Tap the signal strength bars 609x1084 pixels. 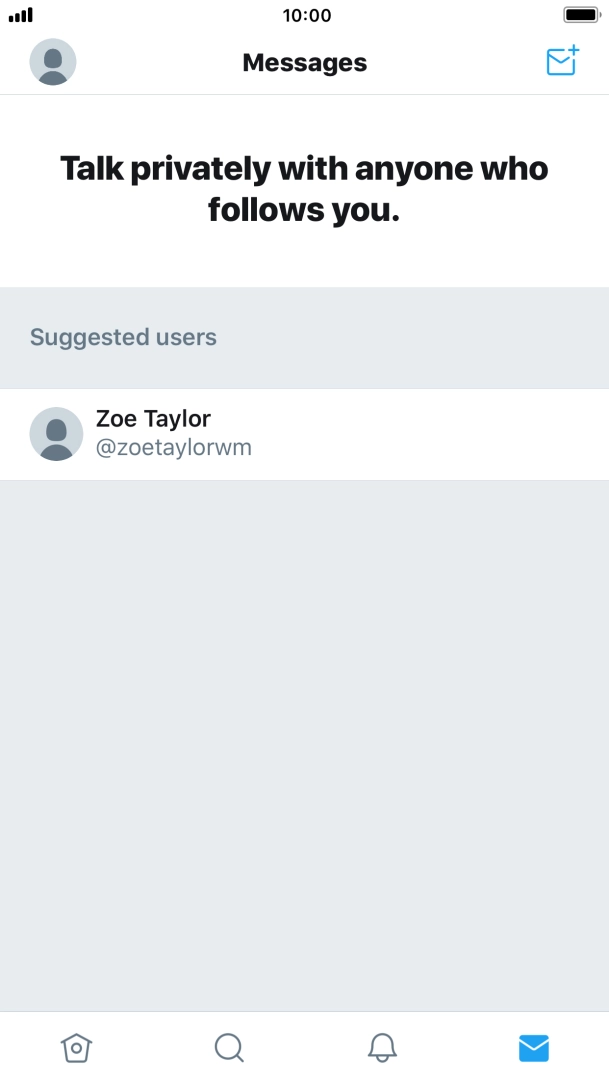(21, 16)
